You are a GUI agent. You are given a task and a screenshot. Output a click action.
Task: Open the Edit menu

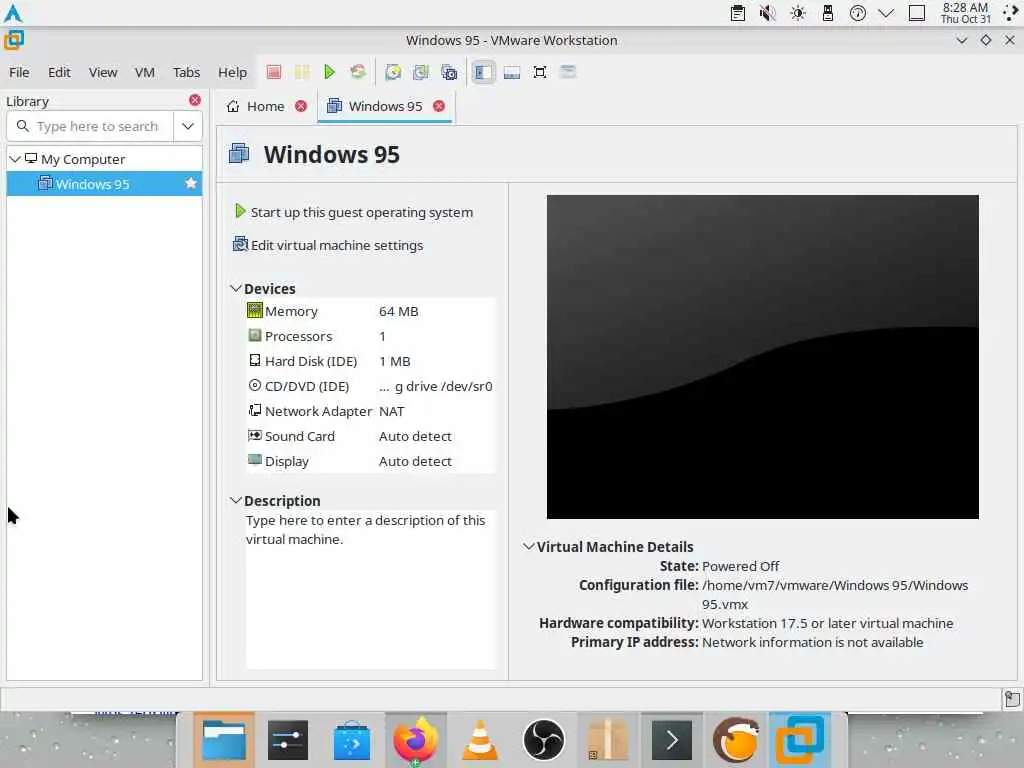pos(59,72)
